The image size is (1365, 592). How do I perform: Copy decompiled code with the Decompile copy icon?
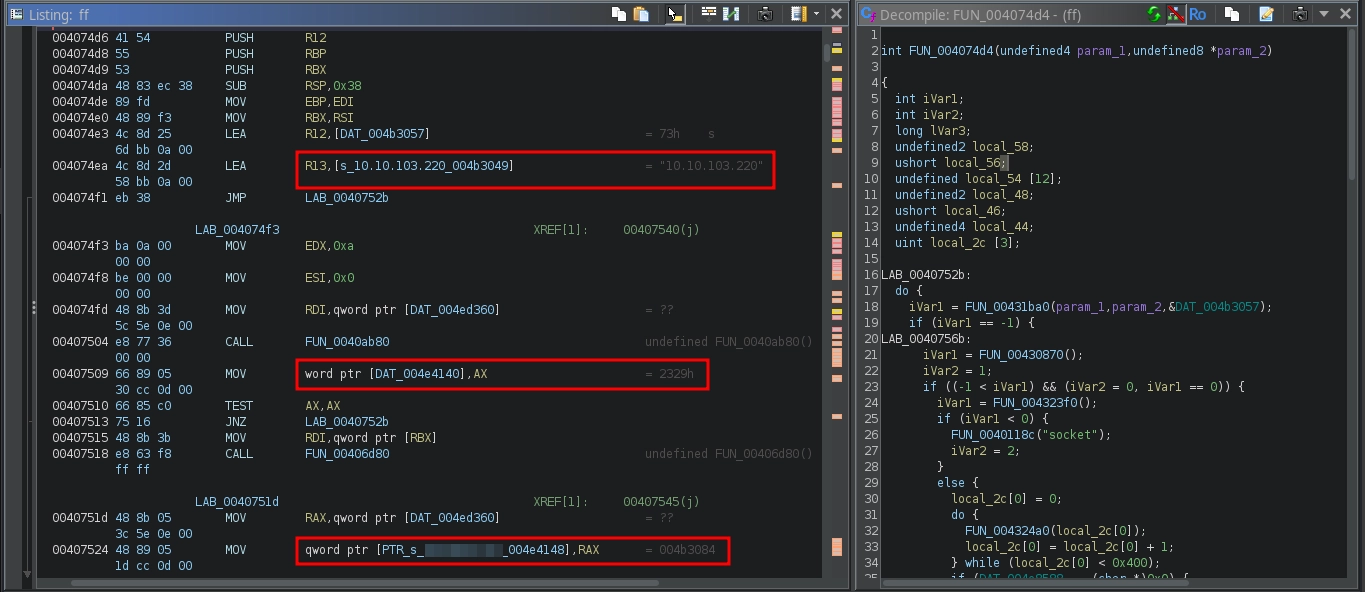tap(1232, 14)
